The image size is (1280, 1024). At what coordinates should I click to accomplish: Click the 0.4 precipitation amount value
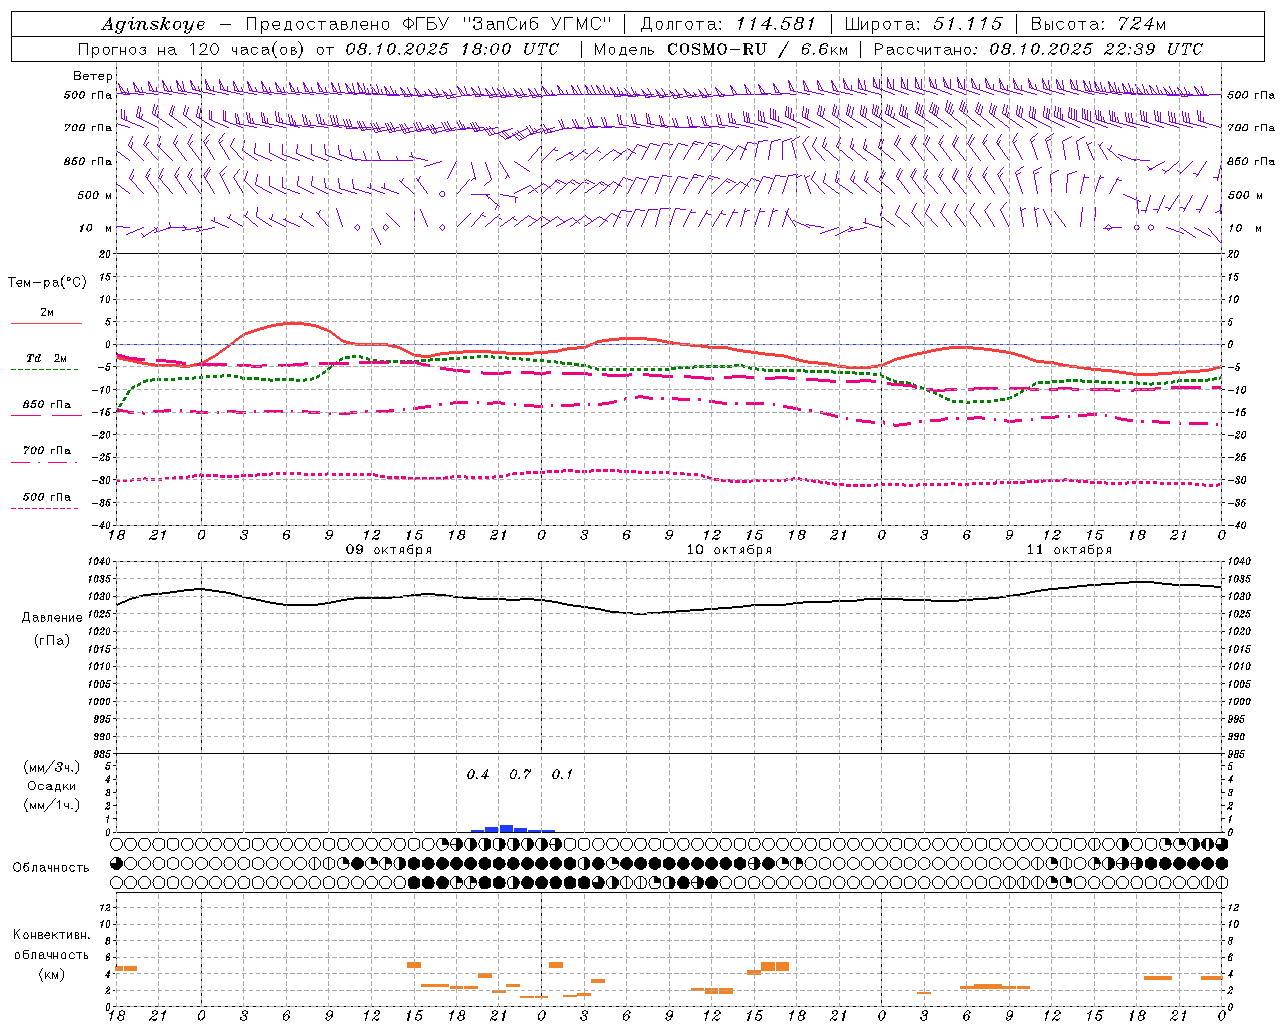tap(478, 774)
